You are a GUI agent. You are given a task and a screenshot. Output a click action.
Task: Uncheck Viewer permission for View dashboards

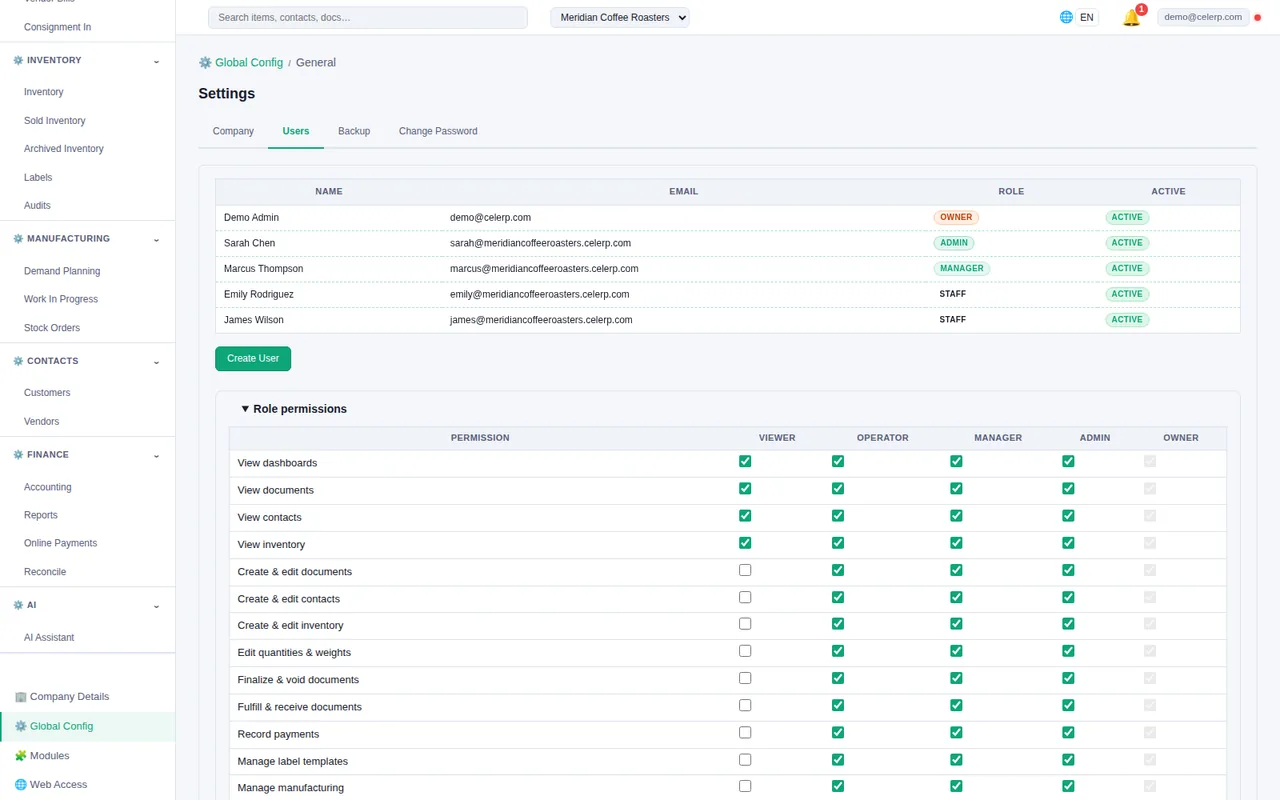[x=745, y=462]
